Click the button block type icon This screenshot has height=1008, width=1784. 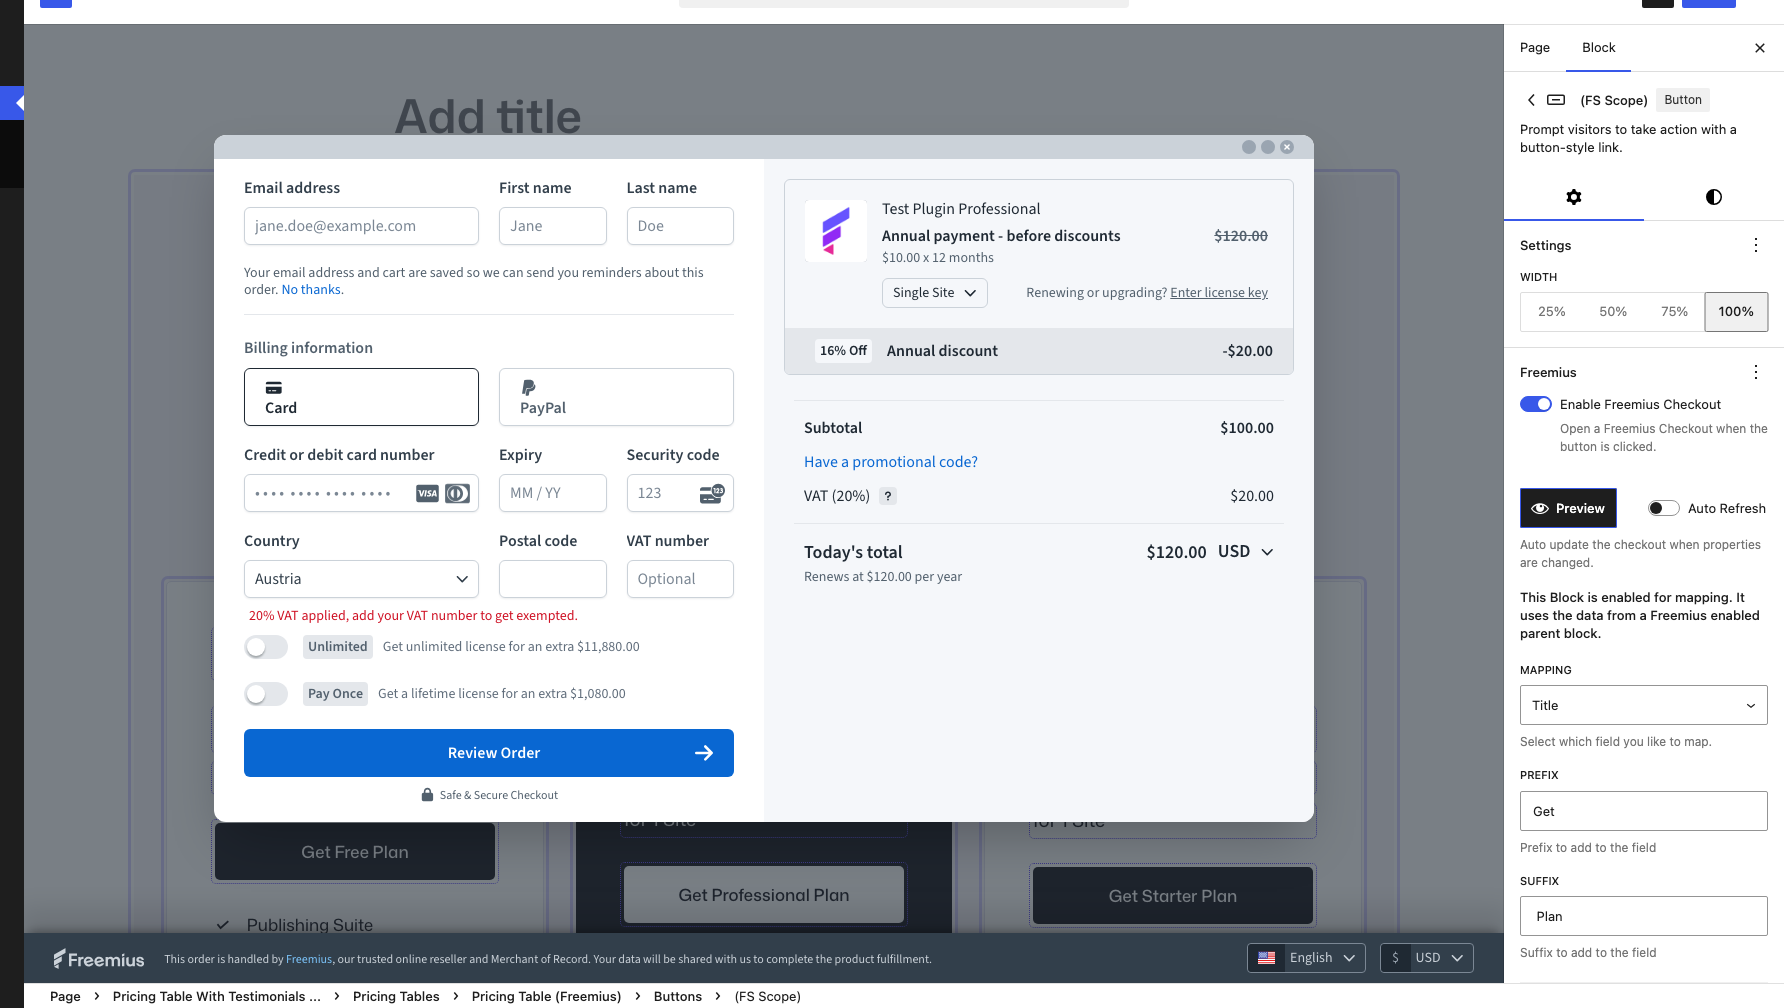pos(1556,100)
